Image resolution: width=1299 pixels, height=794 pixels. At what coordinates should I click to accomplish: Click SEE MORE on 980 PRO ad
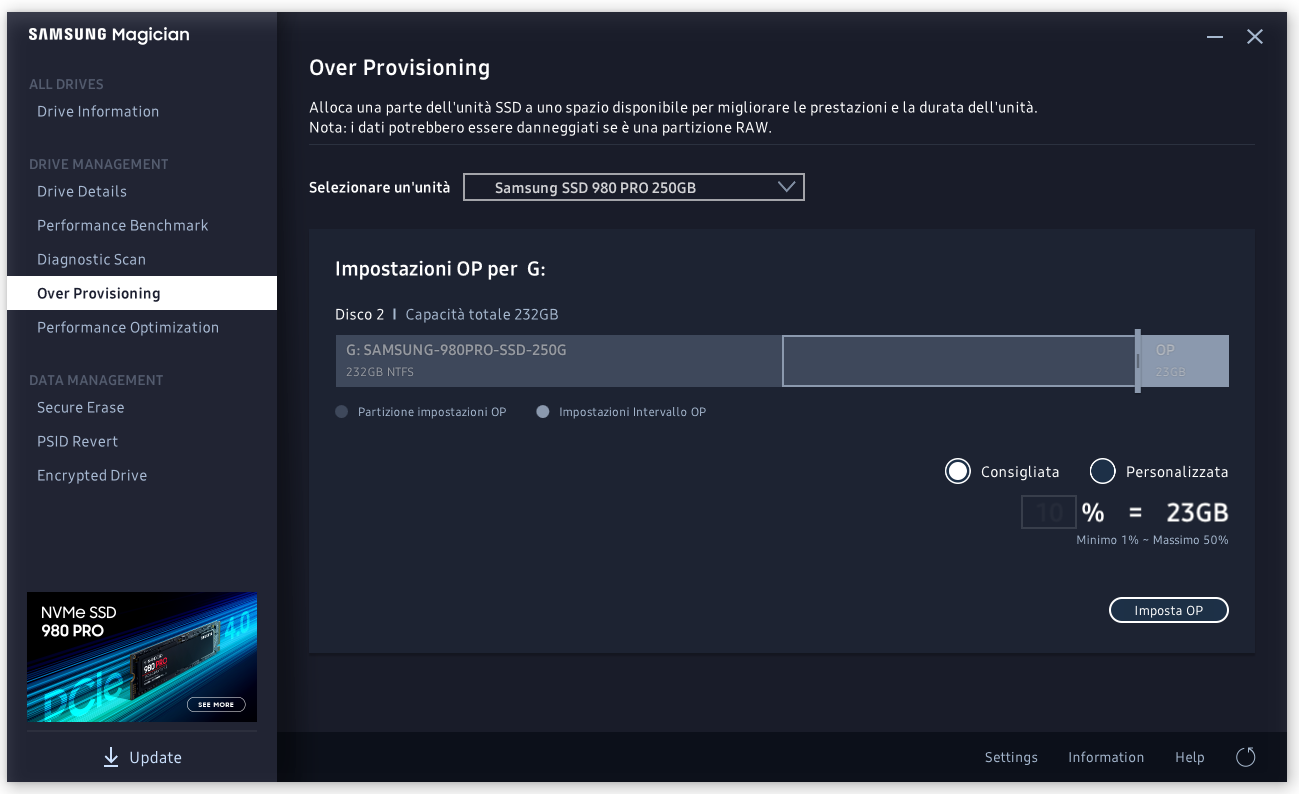point(216,704)
